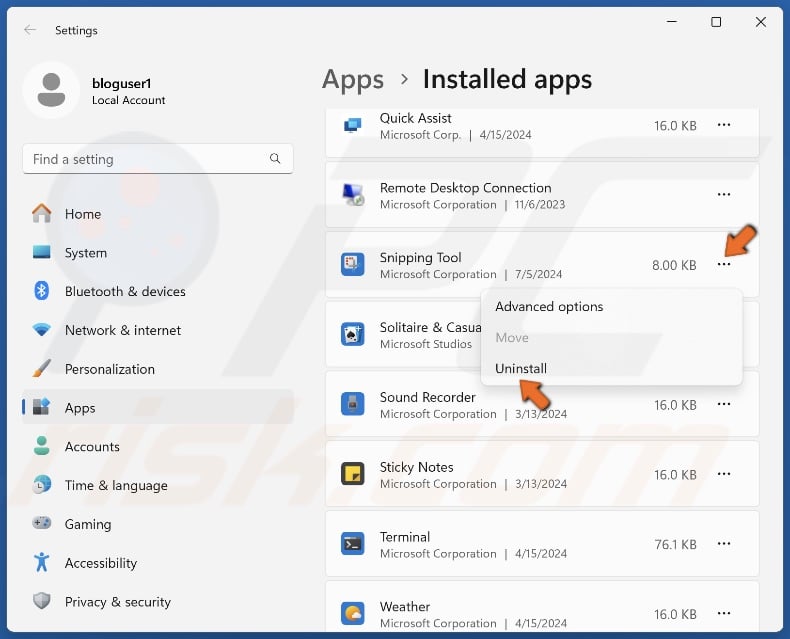Click the bloguser1 profile avatar

(51, 91)
